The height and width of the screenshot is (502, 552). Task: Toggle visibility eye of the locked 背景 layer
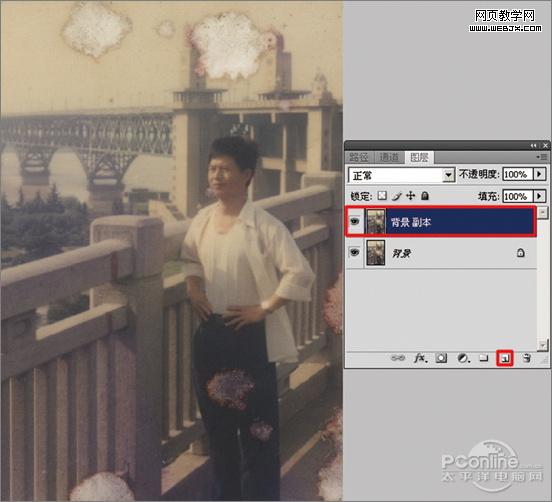pos(355,252)
